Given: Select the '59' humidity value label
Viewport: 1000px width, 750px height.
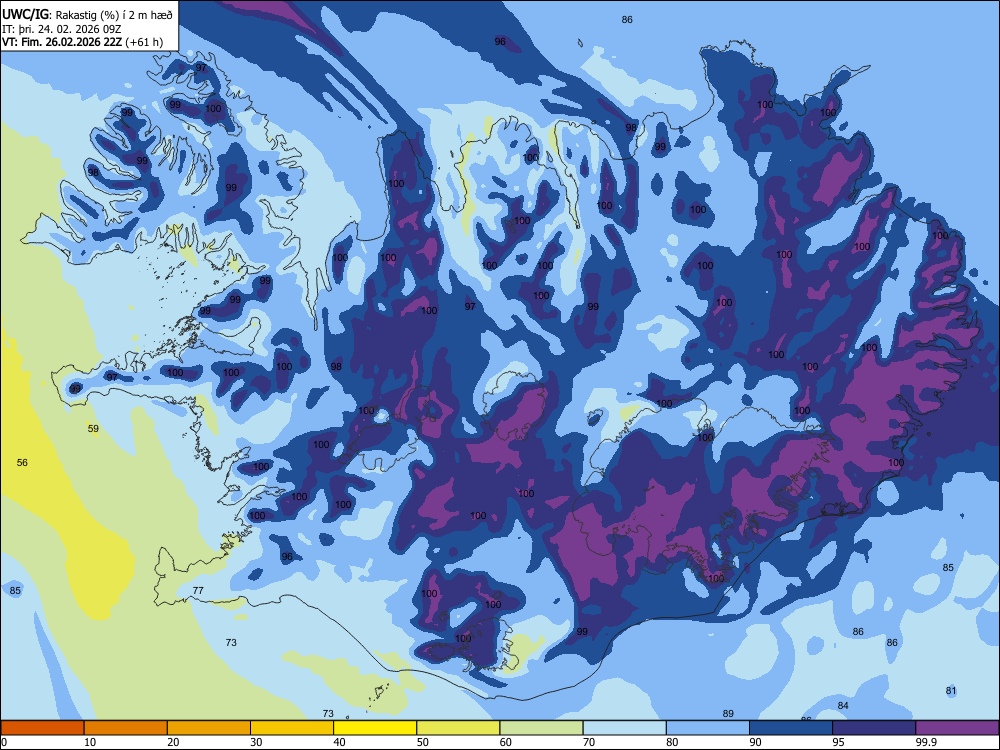Looking at the screenshot, I should click(93, 429).
